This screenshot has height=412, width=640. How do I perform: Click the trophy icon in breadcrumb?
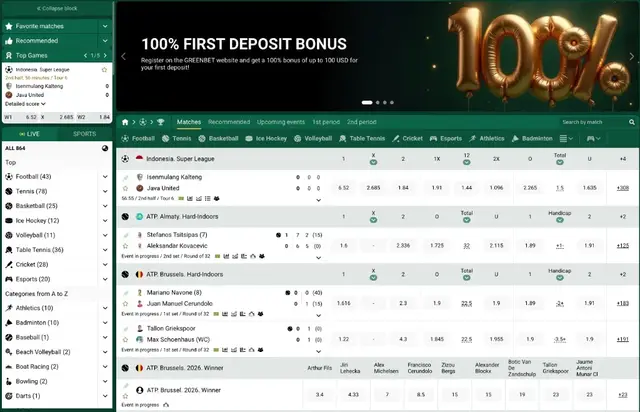pos(161,122)
